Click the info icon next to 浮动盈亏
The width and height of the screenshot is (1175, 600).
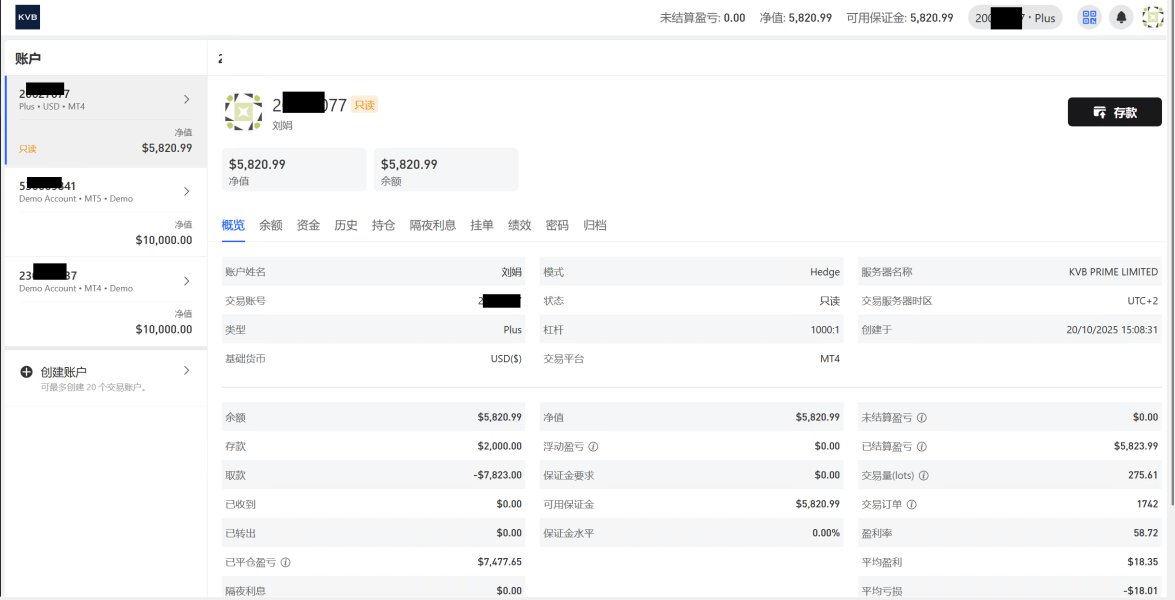[593, 446]
